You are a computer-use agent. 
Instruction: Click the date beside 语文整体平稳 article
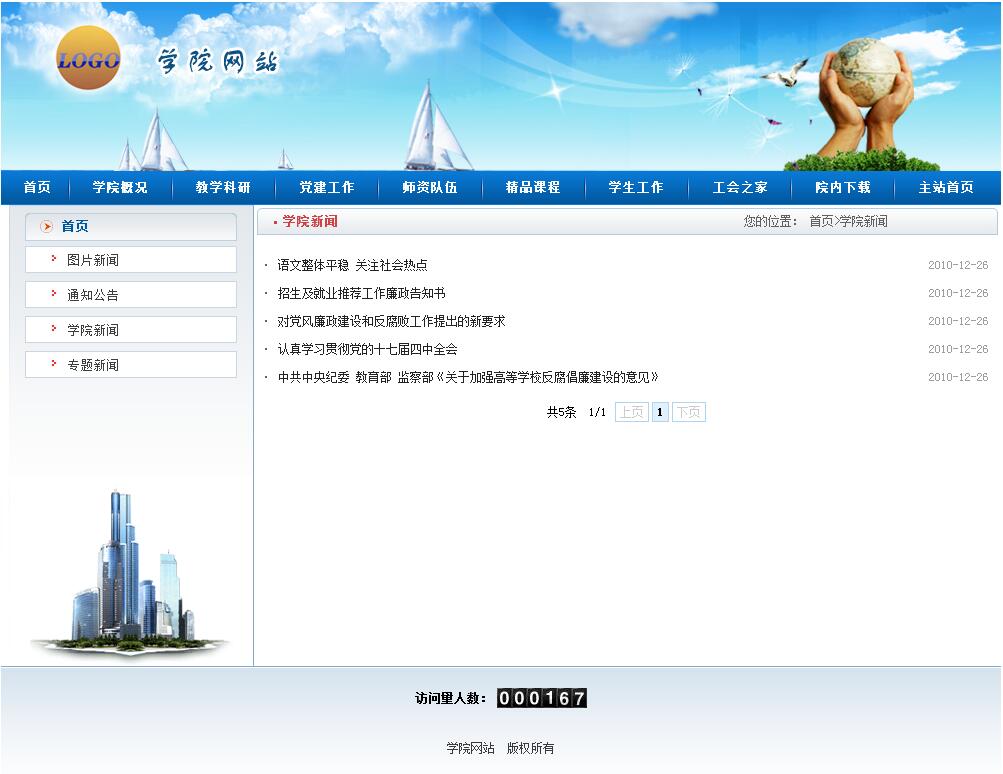pyautogui.click(x=958, y=265)
